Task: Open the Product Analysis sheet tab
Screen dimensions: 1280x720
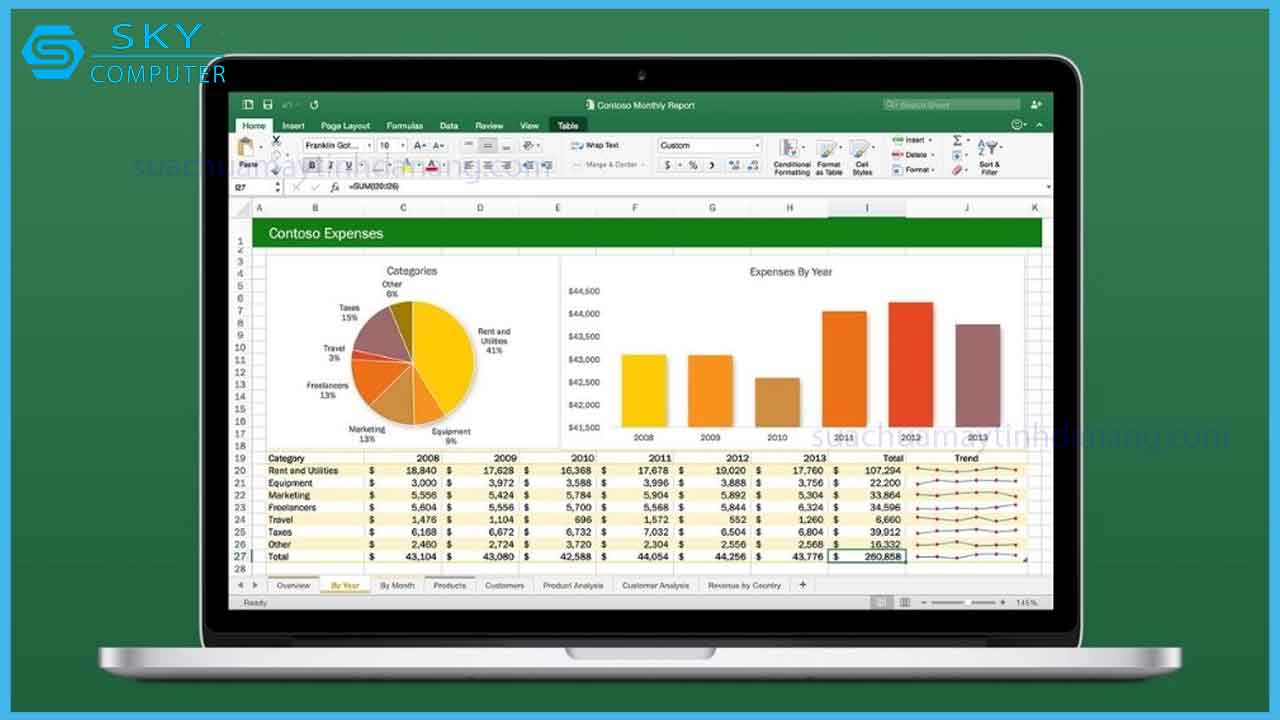Action: [573, 585]
